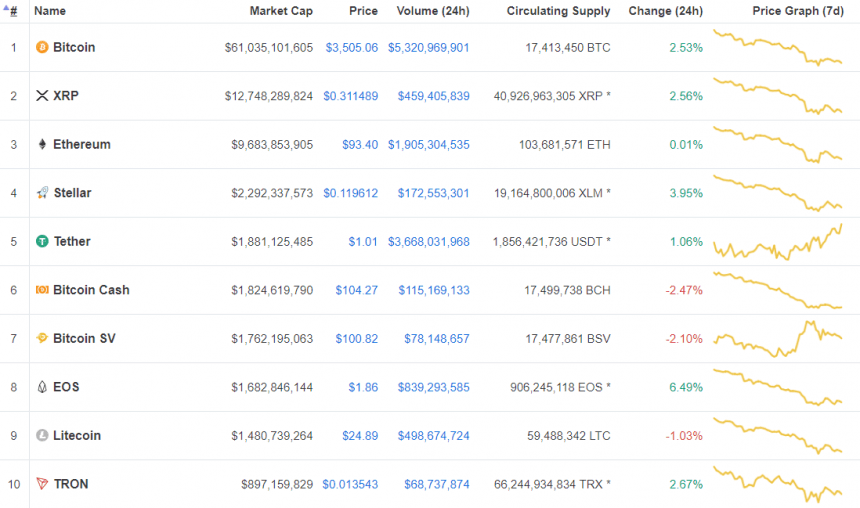Viewport: 860px width, 508px height.
Task: Sort by Change (24h) column header
Action: (x=665, y=11)
